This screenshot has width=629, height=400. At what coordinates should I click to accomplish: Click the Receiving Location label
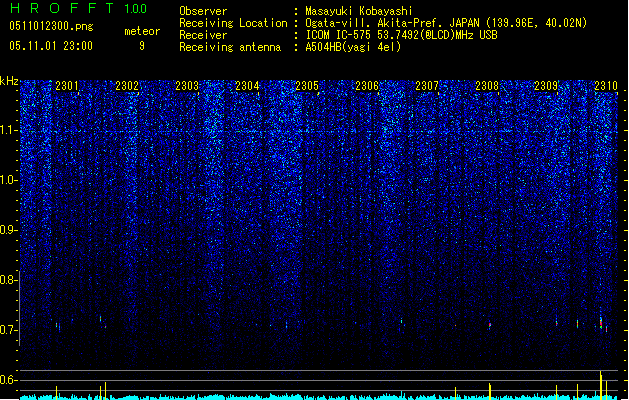click(x=233, y=23)
